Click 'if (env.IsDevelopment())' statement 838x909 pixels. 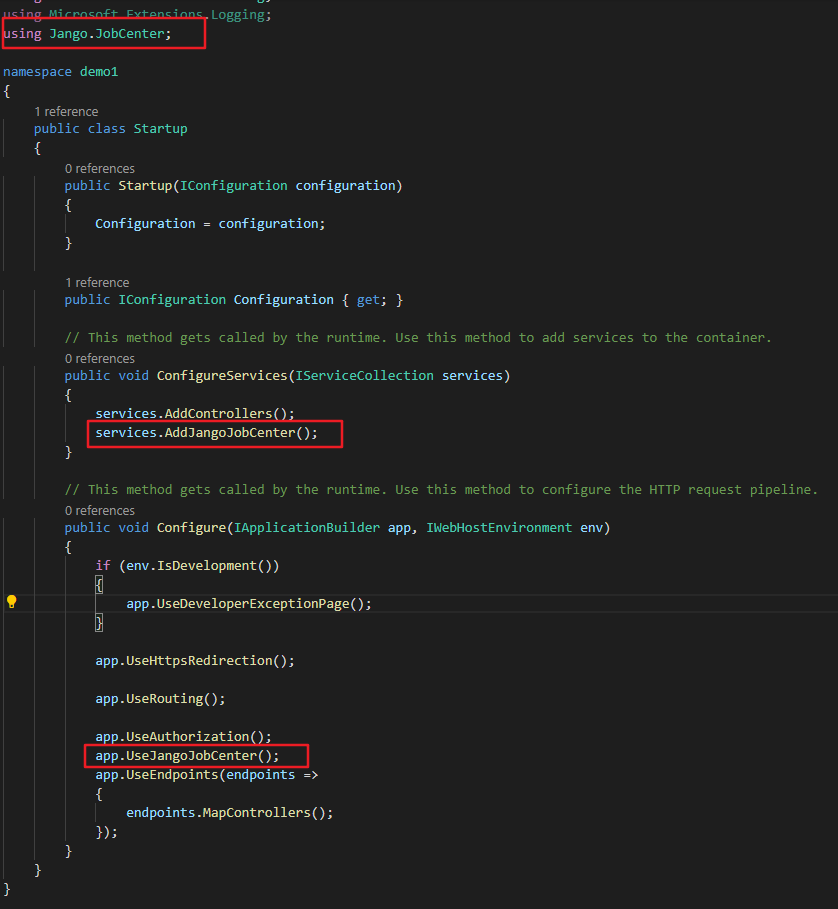click(x=187, y=566)
